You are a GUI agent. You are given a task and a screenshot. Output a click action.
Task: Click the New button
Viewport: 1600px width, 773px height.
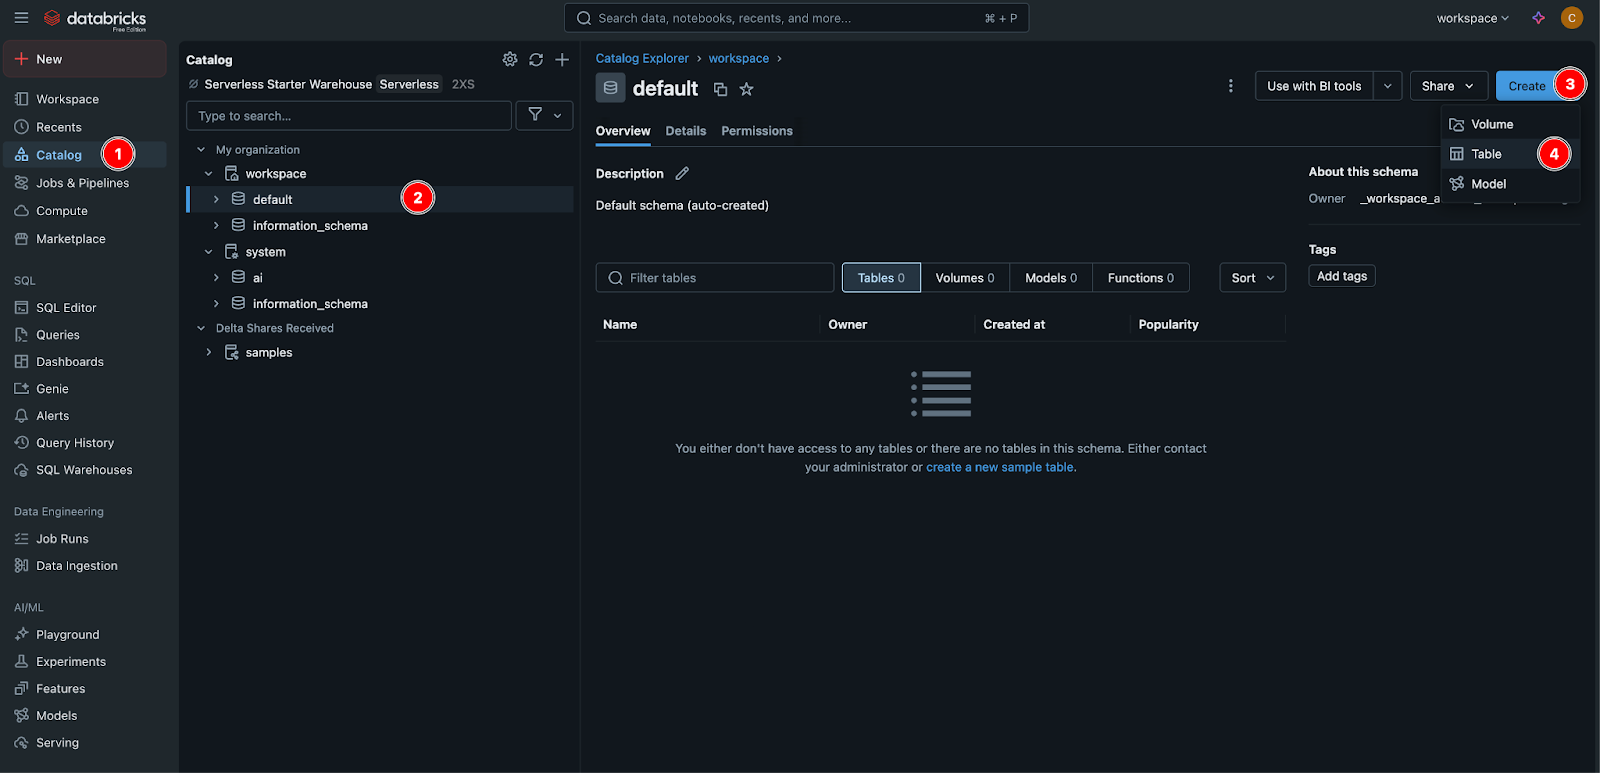[x=85, y=59]
